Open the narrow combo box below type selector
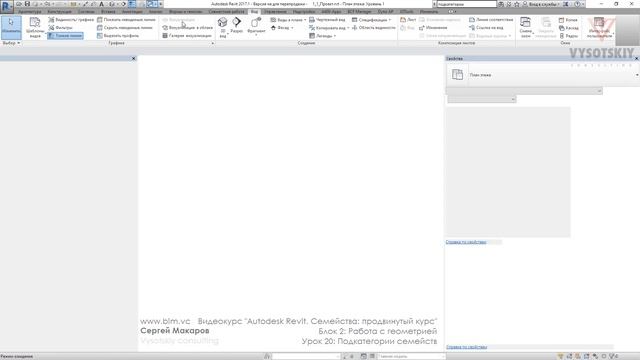Viewport: 640px width, 360px height. (482, 99)
